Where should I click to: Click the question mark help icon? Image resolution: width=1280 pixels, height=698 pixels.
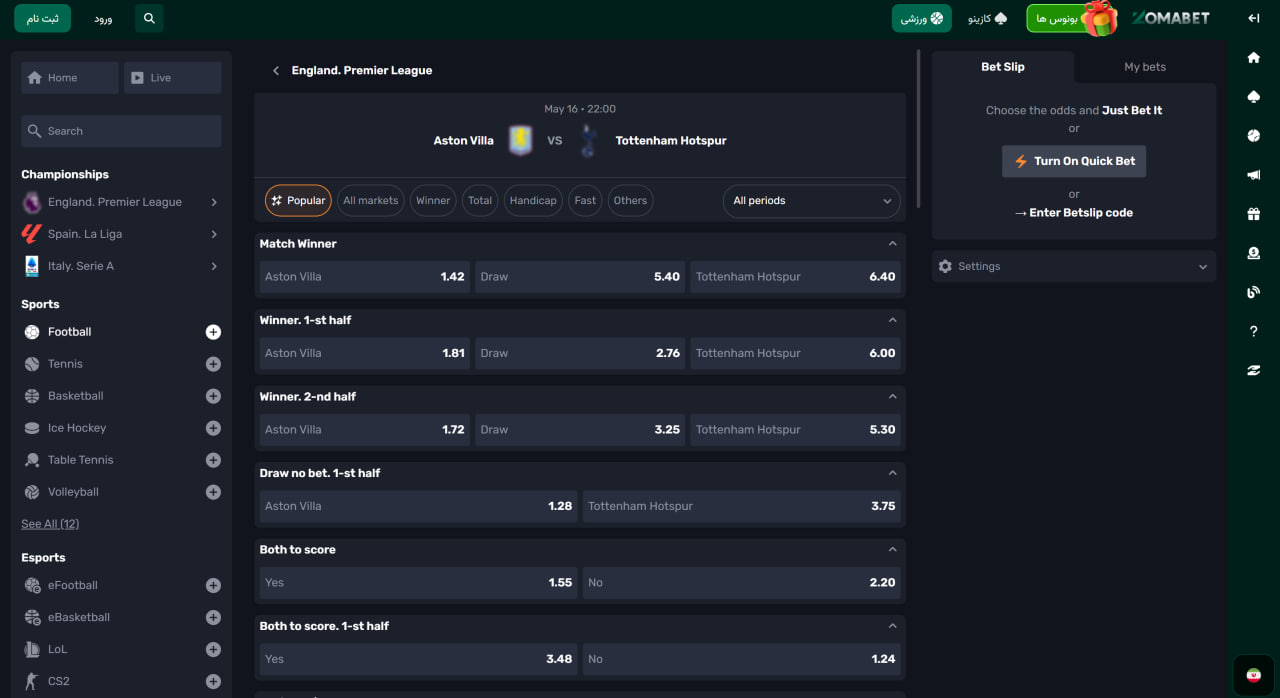[x=1253, y=331]
